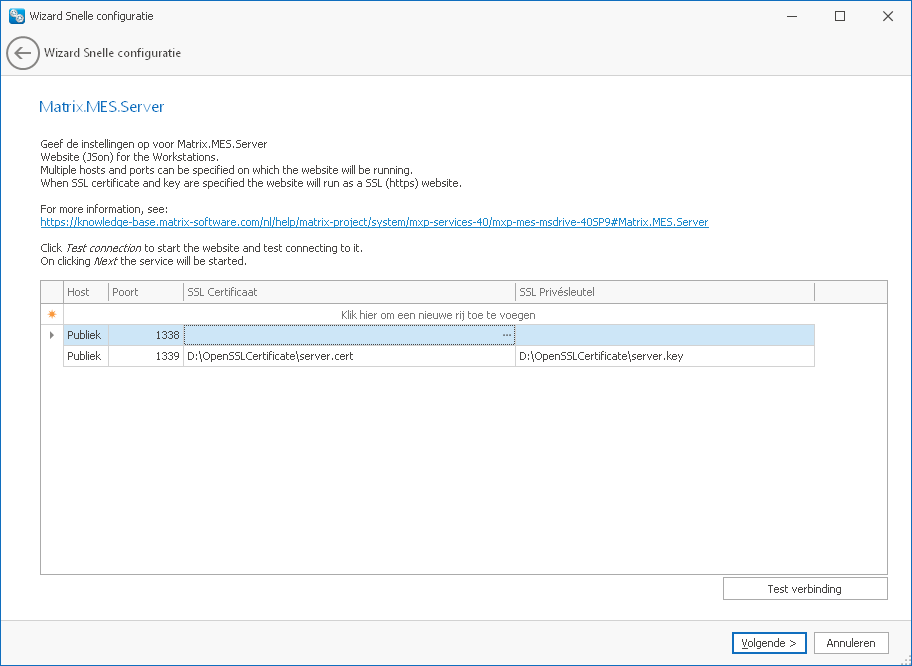This screenshot has width=912, height=666.
Task: Close the wizard window
Action: 888,16
